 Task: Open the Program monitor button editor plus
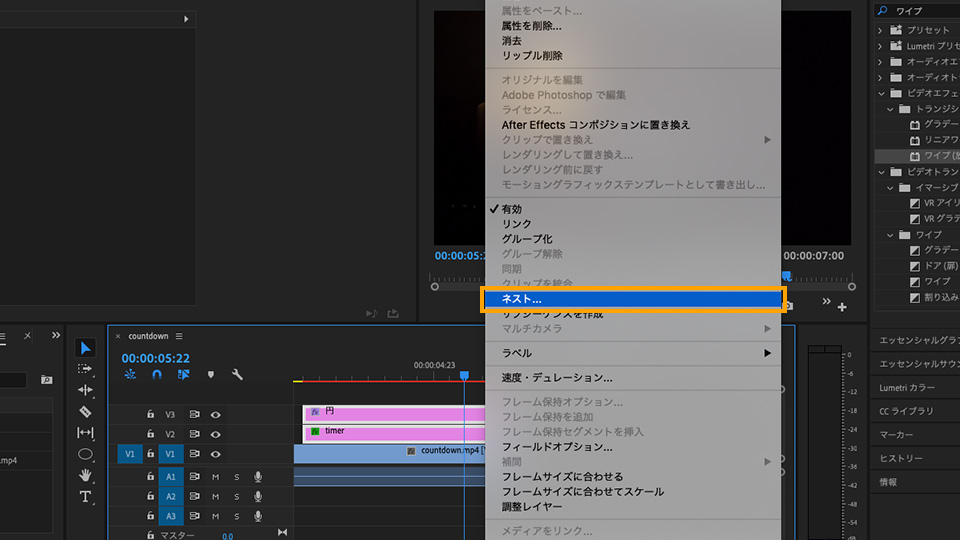pos(842,307)
